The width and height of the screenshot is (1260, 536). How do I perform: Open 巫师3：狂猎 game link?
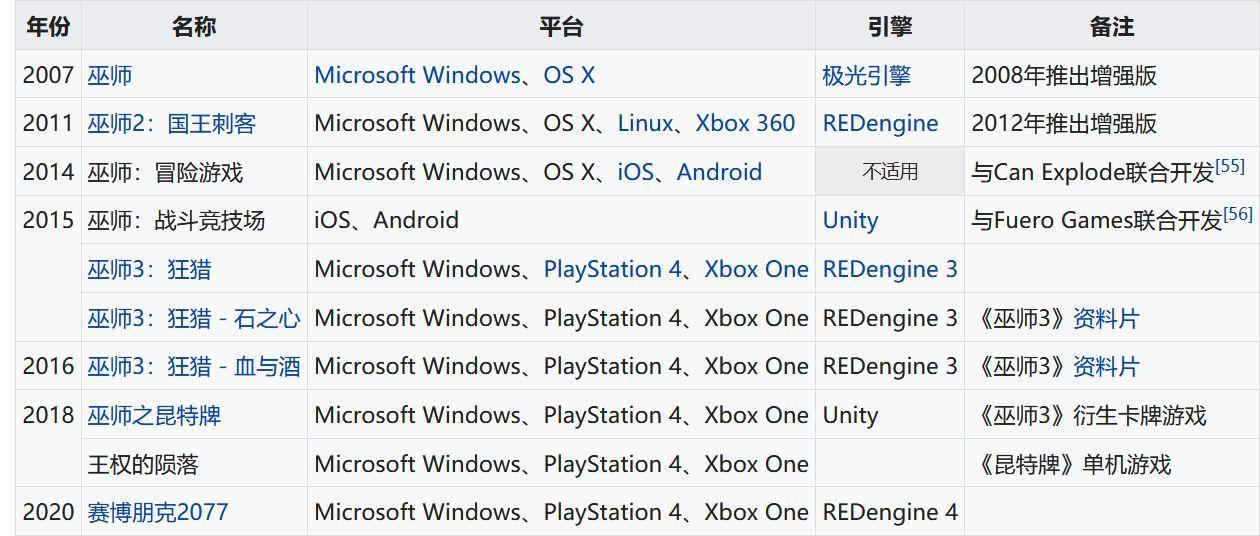[x=149, y=269]
